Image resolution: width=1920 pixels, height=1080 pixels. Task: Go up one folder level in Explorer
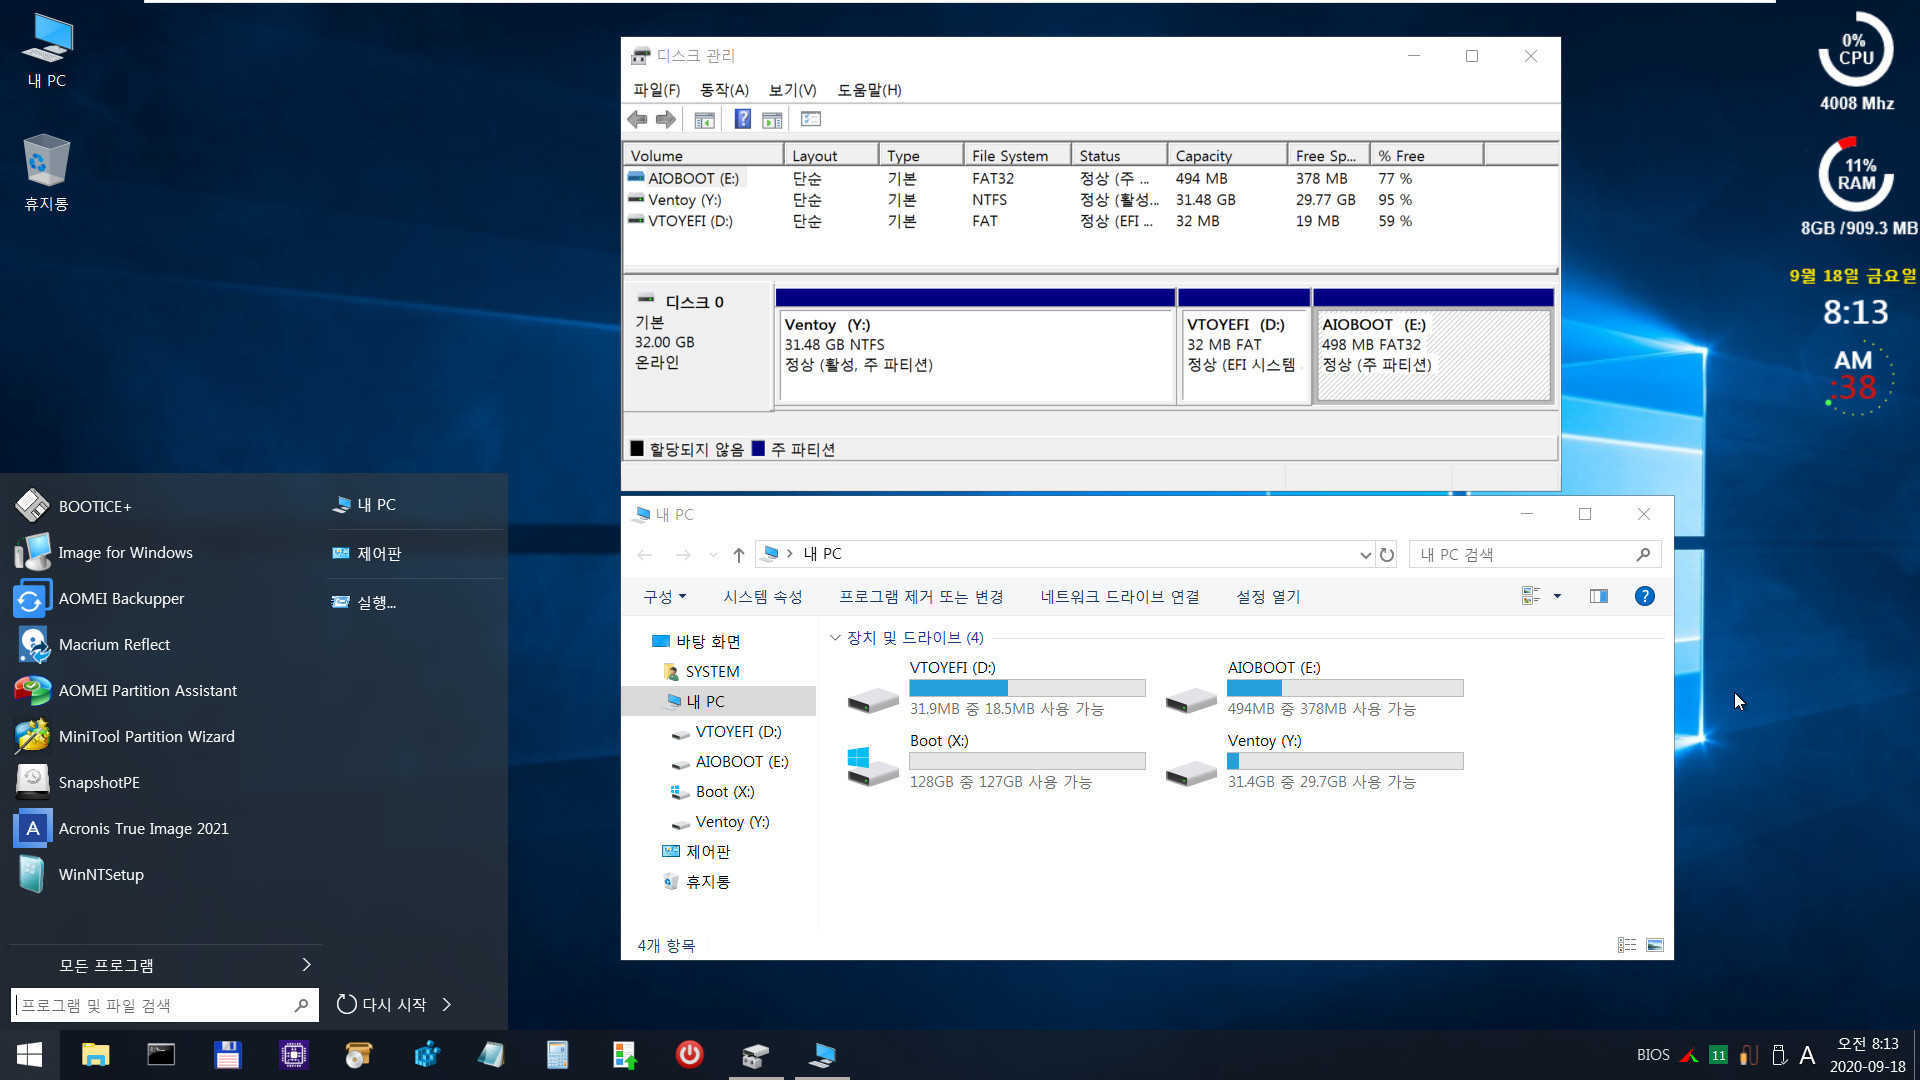click(x=738, y=554)
